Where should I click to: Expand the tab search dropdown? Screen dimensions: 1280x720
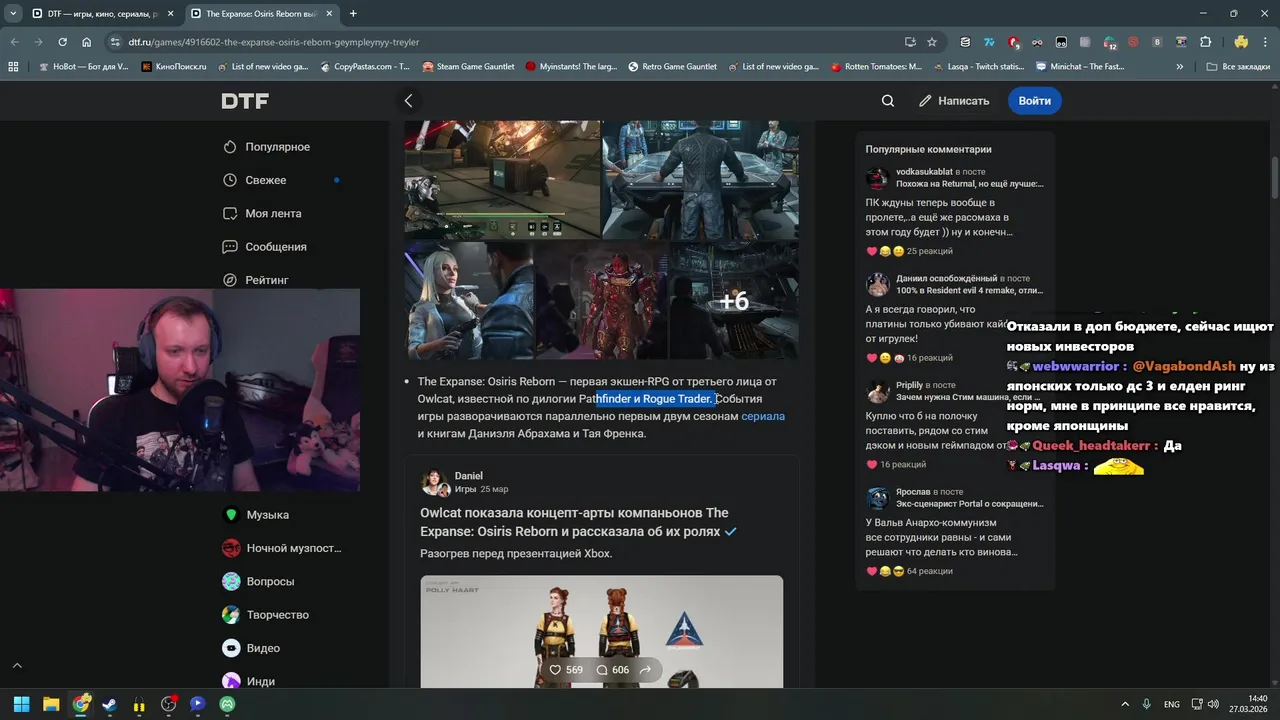pyautogui.click(x=13, y=14)
